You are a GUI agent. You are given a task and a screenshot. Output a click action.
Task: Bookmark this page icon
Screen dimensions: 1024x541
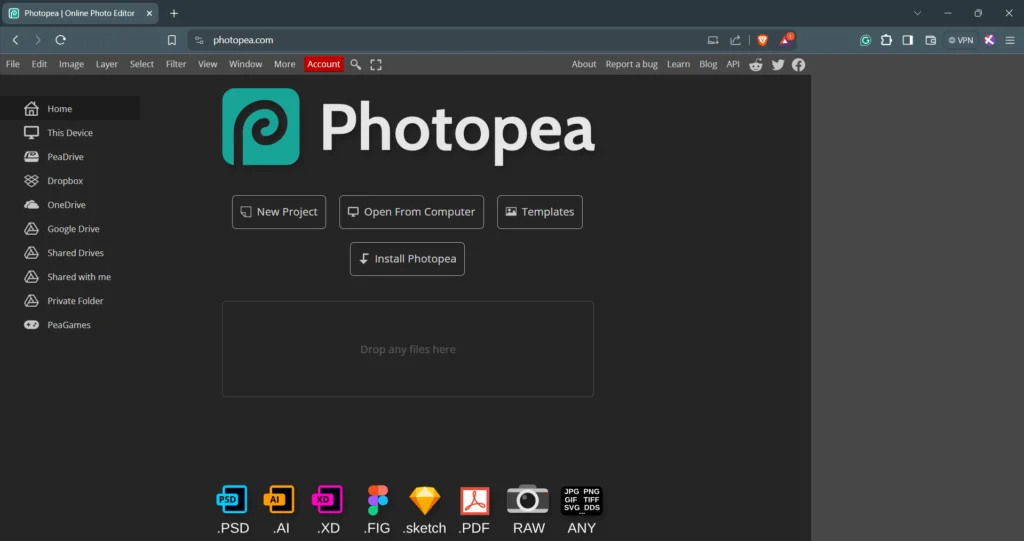[172, 40]
